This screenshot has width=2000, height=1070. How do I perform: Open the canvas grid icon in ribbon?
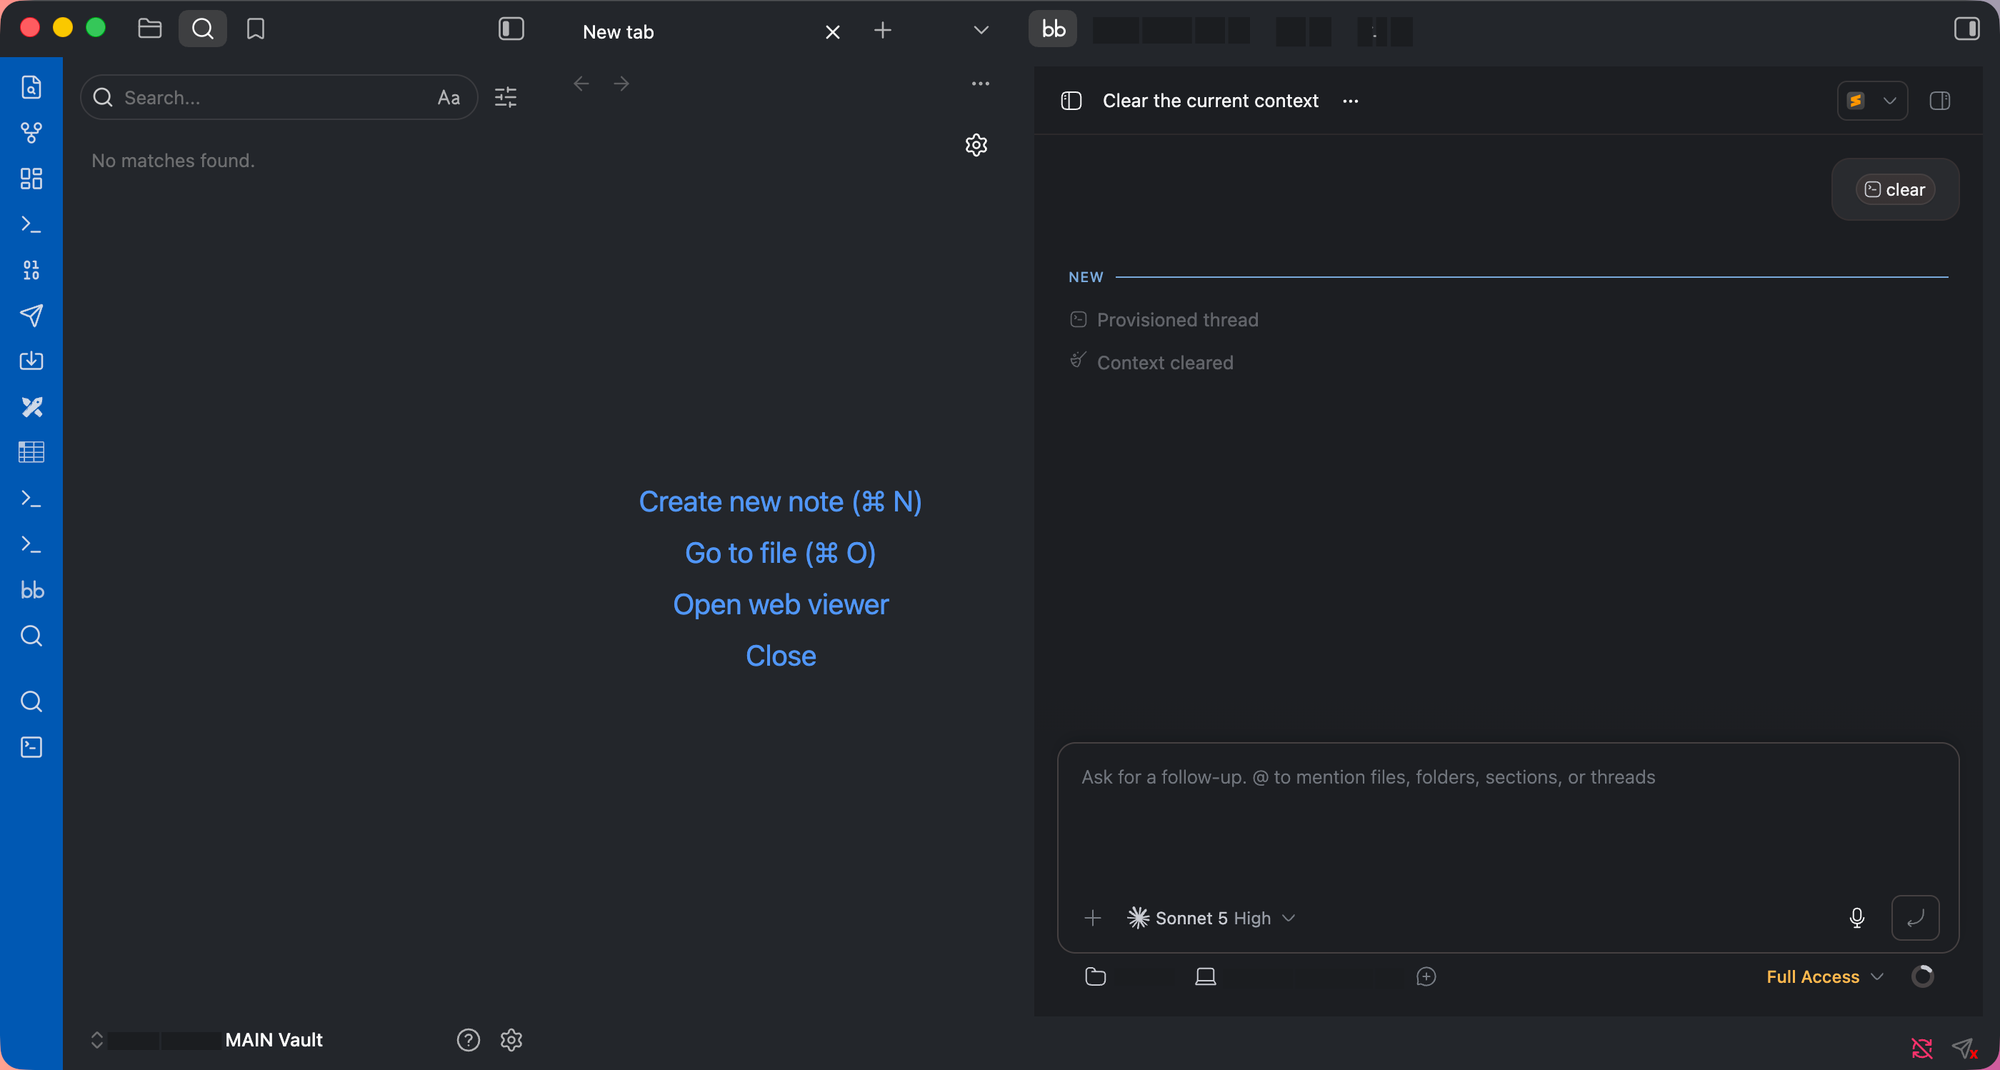tap(31, 178)
